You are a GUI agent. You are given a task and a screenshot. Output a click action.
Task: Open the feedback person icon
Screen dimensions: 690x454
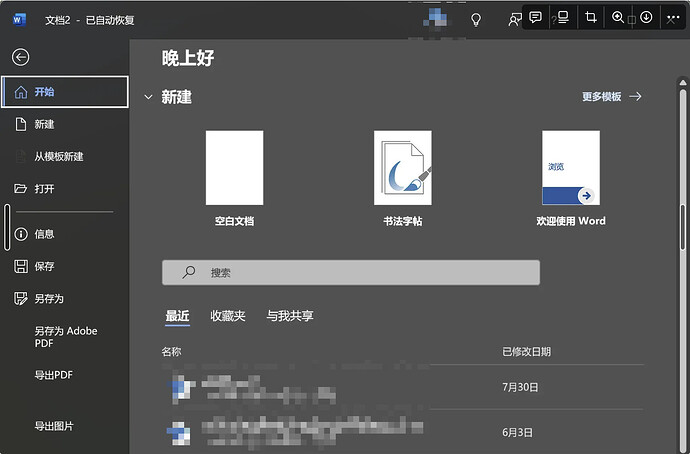coord(514,20)
